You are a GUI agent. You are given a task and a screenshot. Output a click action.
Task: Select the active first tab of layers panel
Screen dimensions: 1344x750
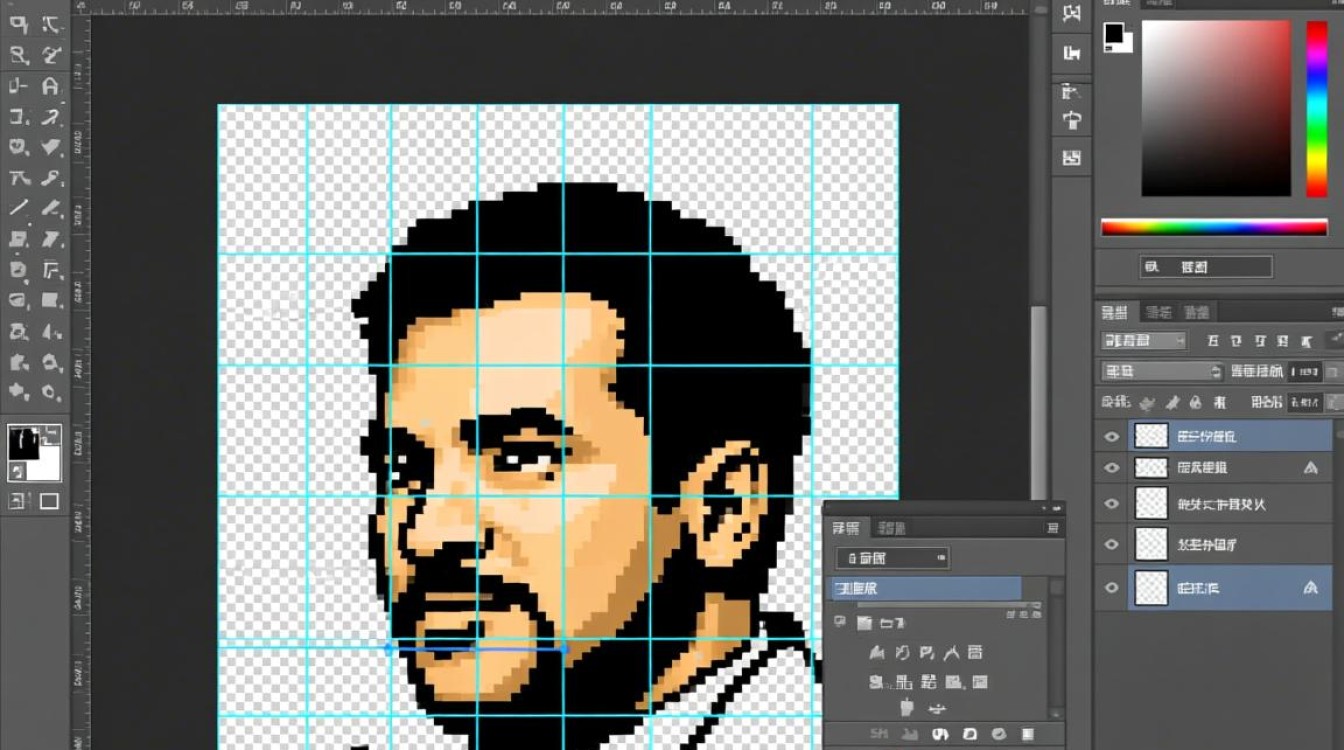coord(1115,312)
